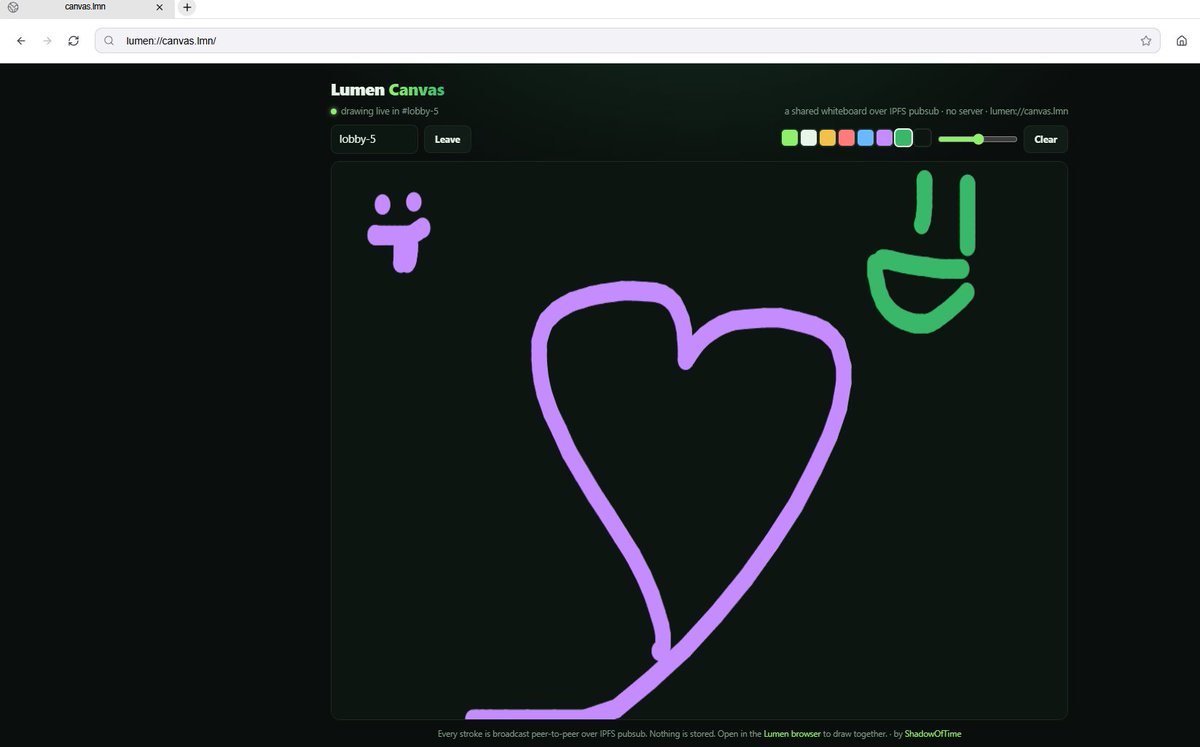
Task: Reload the canvas.lmn page
Action: [73, 41]
